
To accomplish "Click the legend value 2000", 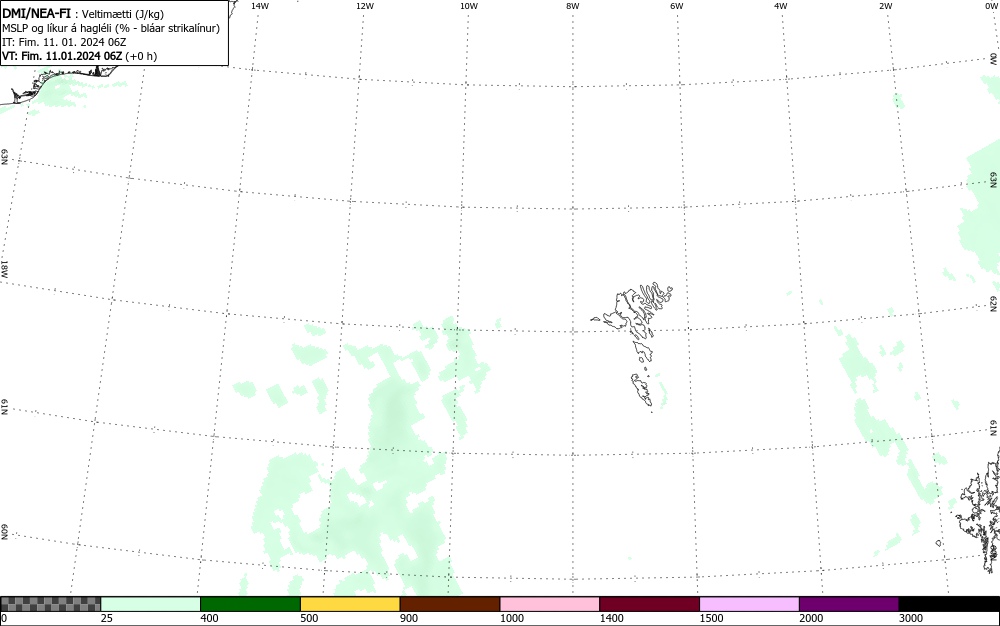I will pyautogui.click(x=811, y=618).
